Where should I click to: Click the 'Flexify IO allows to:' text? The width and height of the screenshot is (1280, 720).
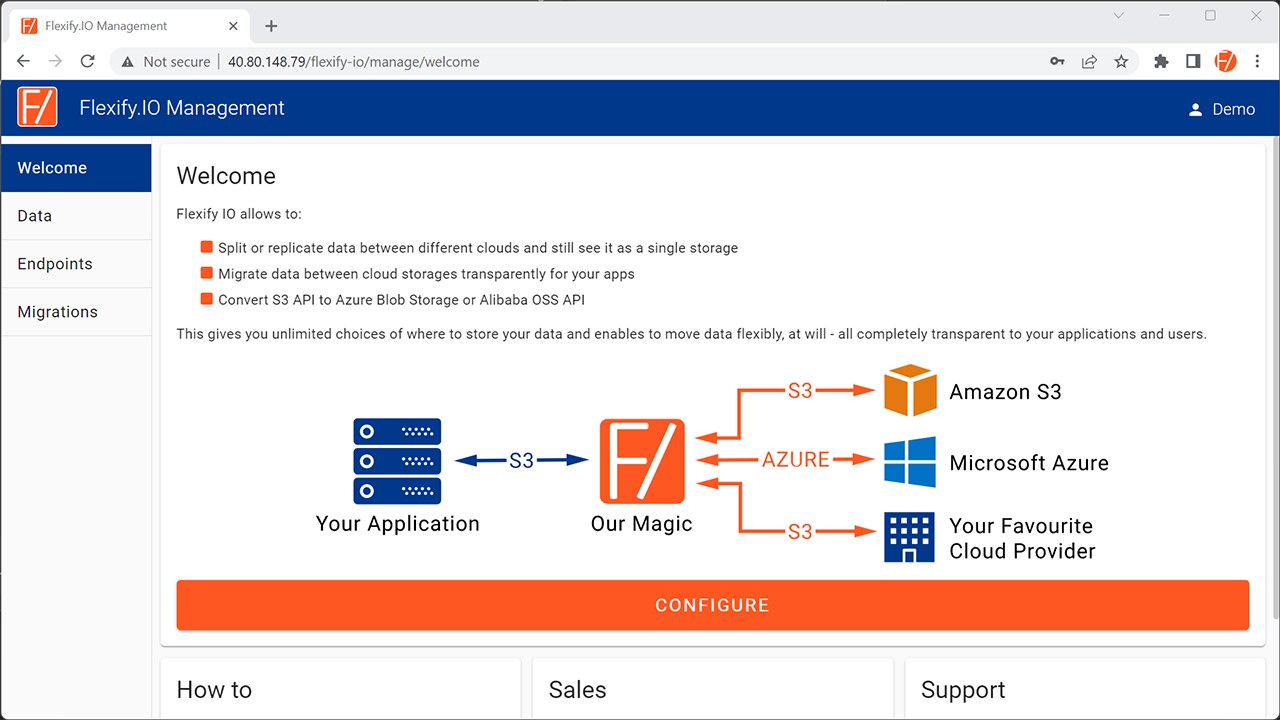pos(239,214)
